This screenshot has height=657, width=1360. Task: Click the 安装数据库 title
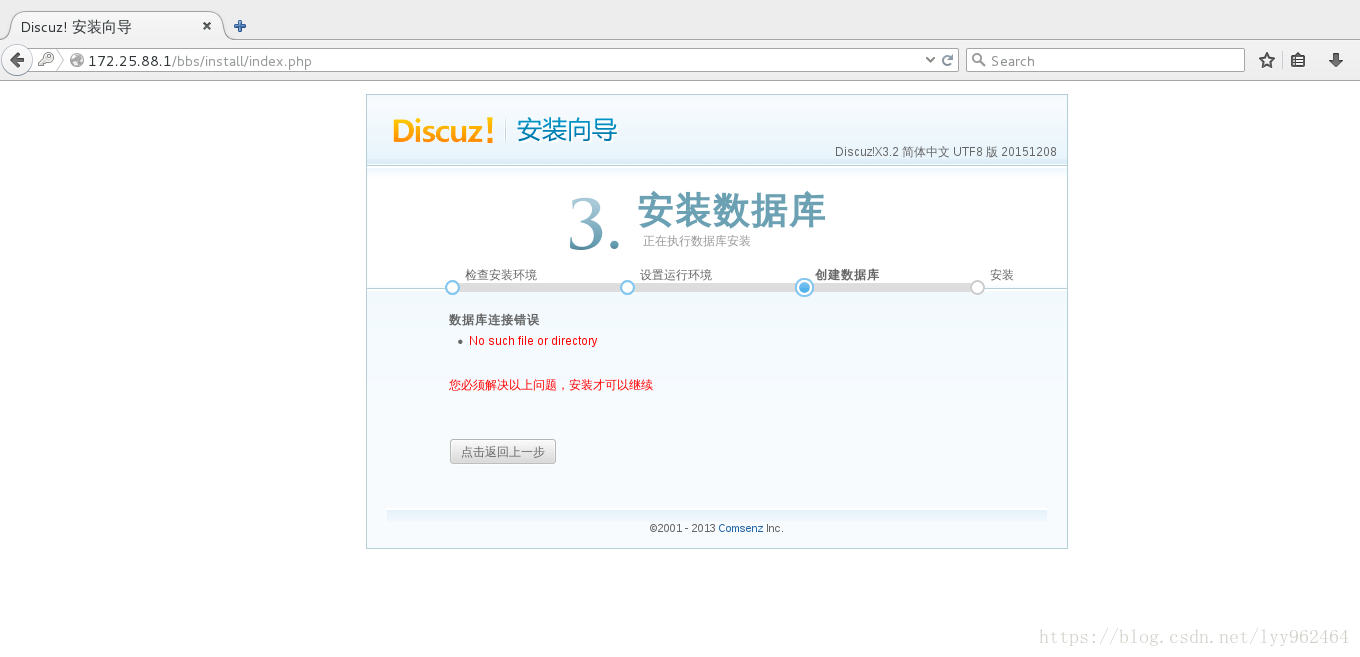(x=732, y=211)
